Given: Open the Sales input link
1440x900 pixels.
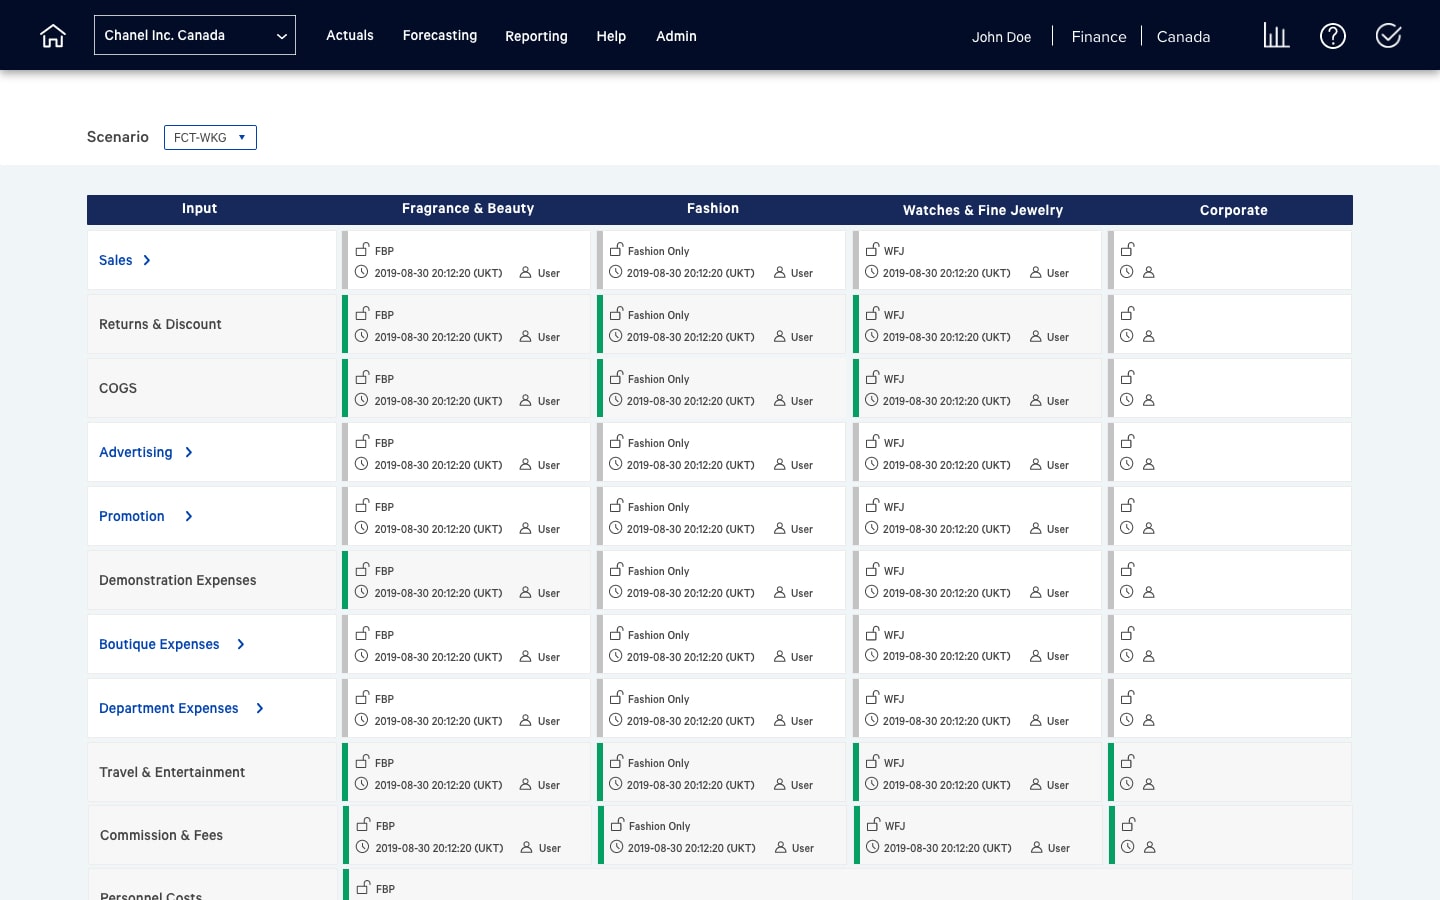Looking at the screenshot, I should pyautogui.click(x=115, y=260).
